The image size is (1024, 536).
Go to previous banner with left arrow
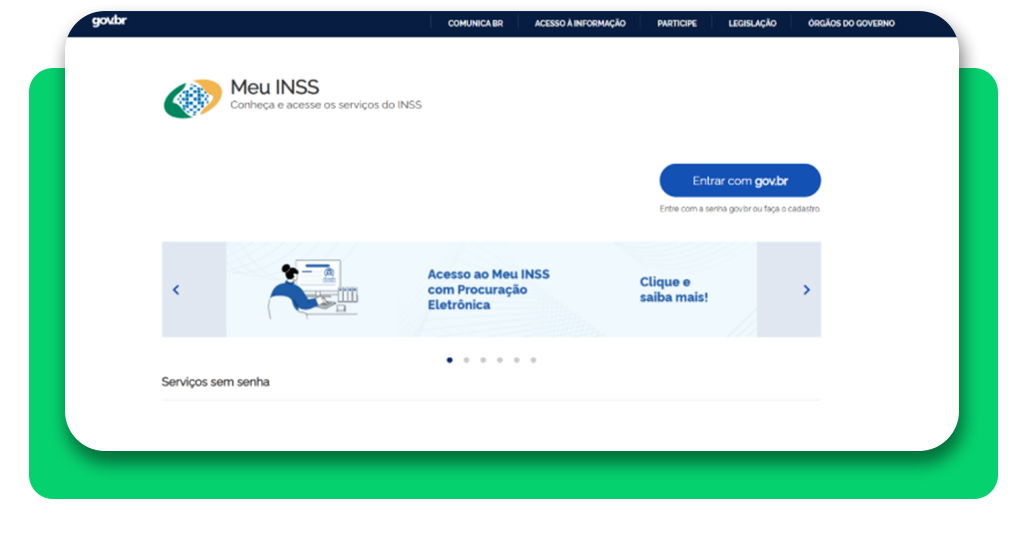(x=176, y=290)
